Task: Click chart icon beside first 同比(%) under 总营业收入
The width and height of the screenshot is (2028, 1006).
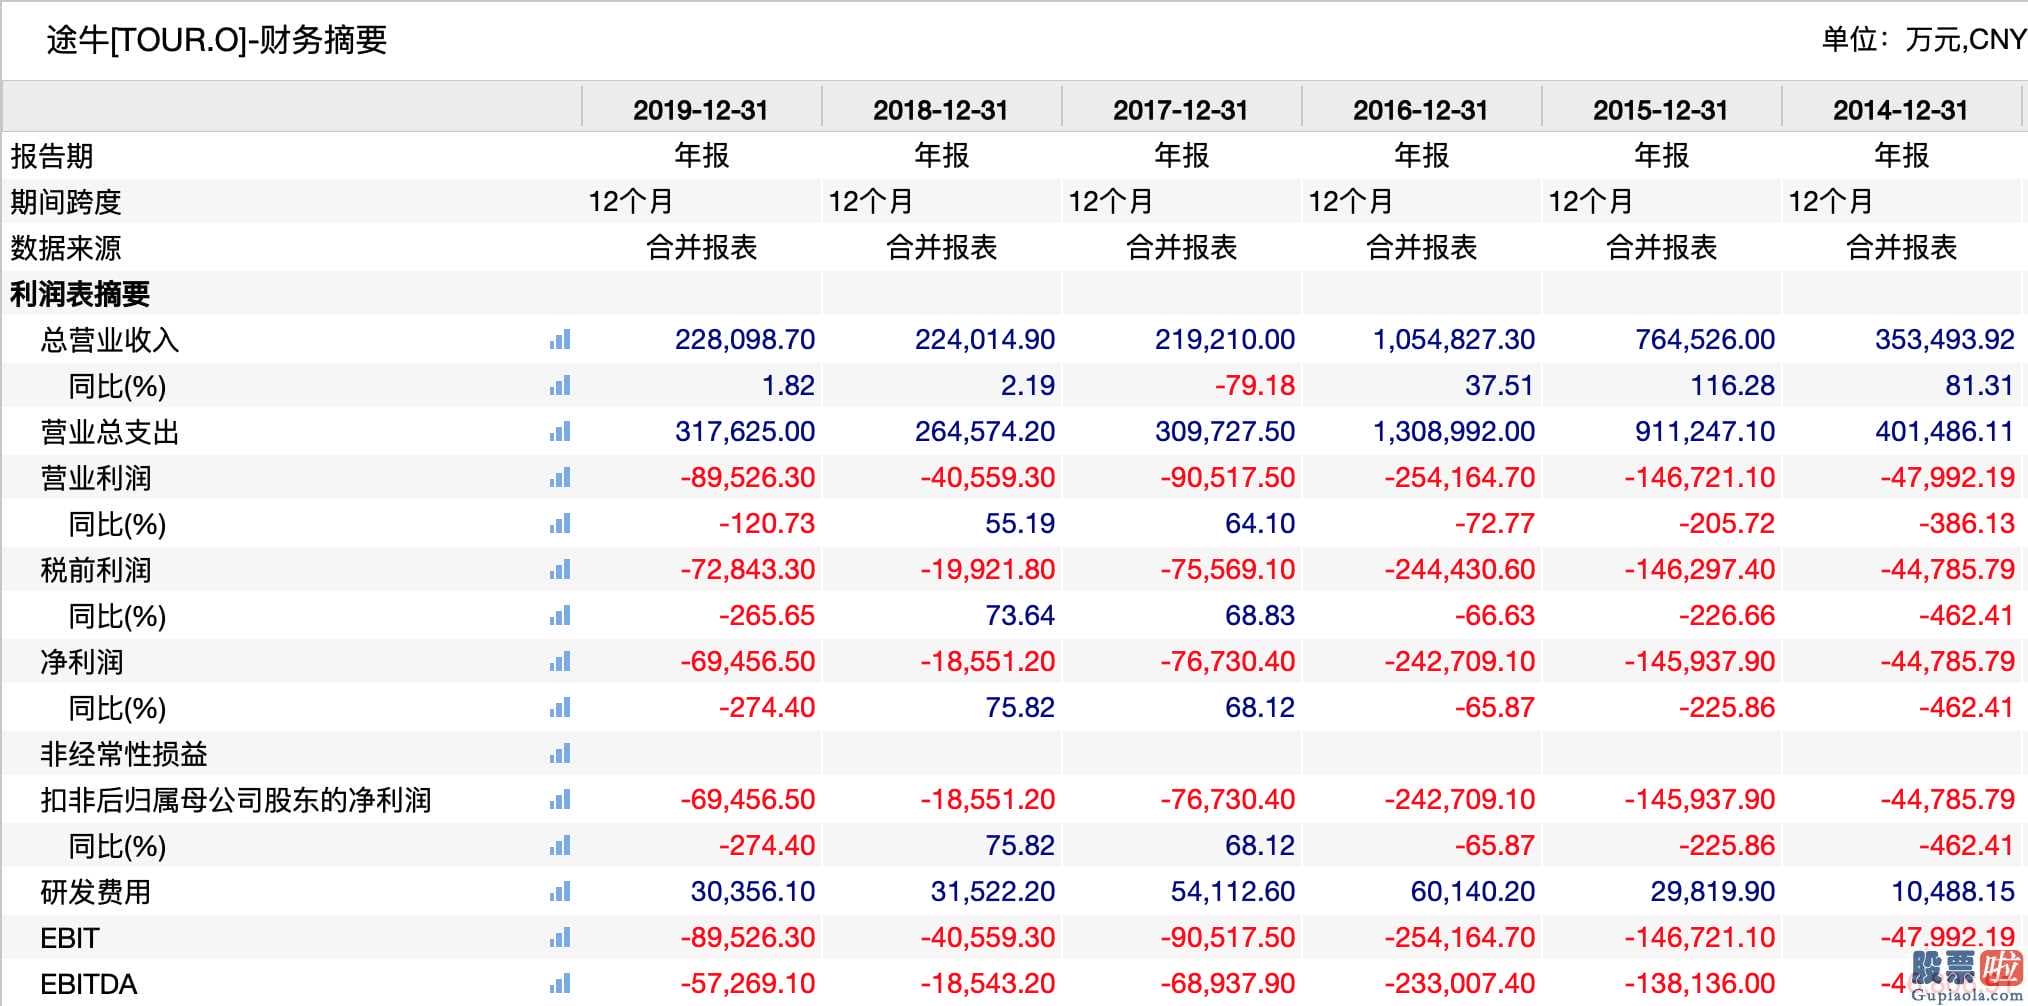Action: [x=560, y=386]
